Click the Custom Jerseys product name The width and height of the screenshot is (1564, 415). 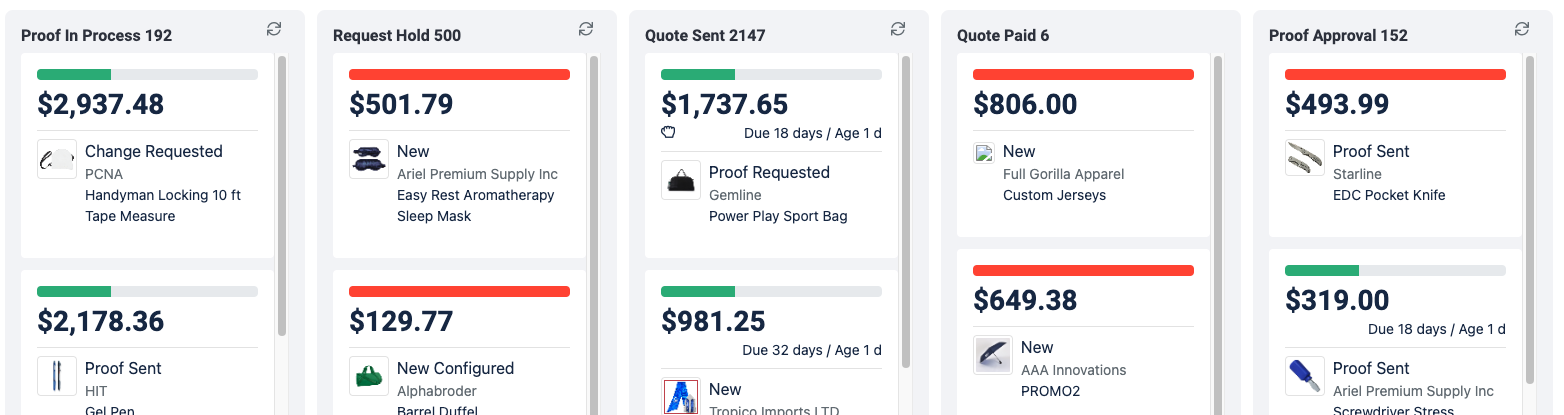pos(1054,195)
